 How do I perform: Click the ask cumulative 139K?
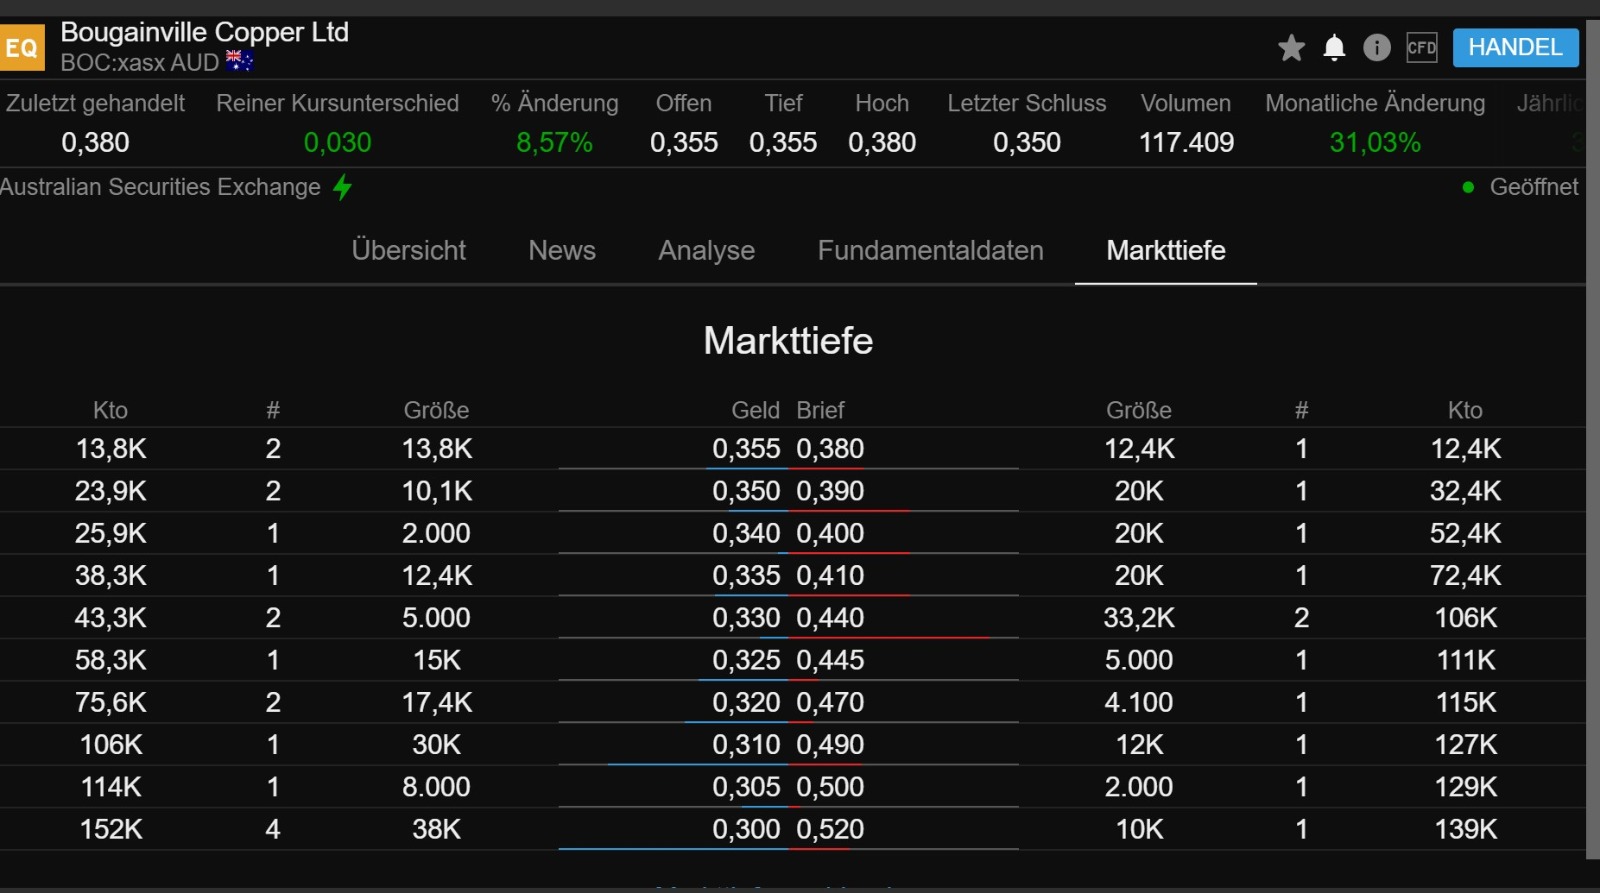point(1466,829)
